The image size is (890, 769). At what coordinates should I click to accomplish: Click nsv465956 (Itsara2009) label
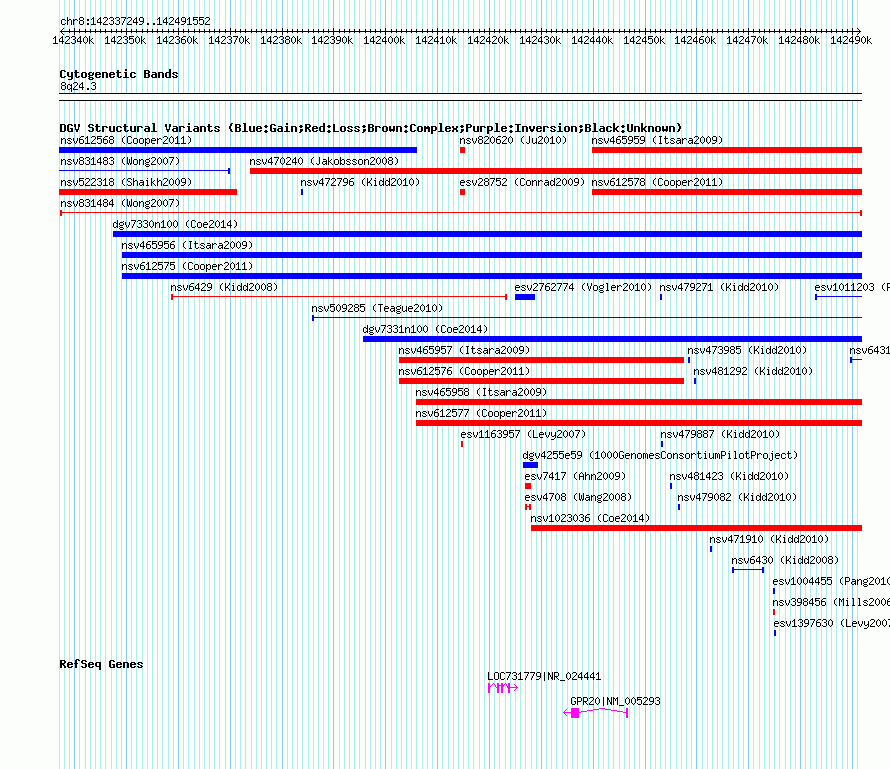pos(187,245)
